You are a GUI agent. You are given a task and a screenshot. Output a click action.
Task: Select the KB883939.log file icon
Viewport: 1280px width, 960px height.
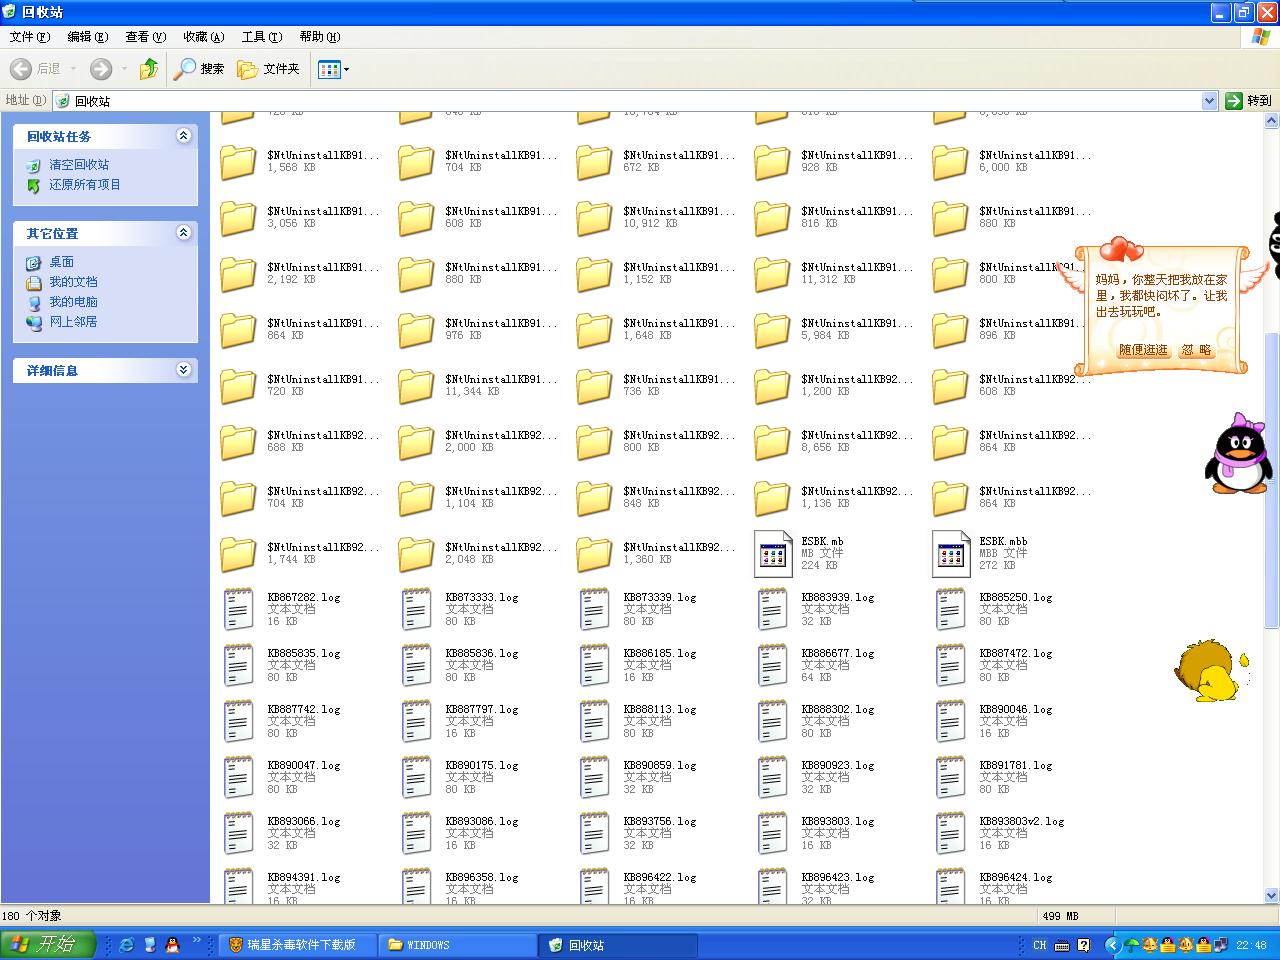[x=773, y=610]
